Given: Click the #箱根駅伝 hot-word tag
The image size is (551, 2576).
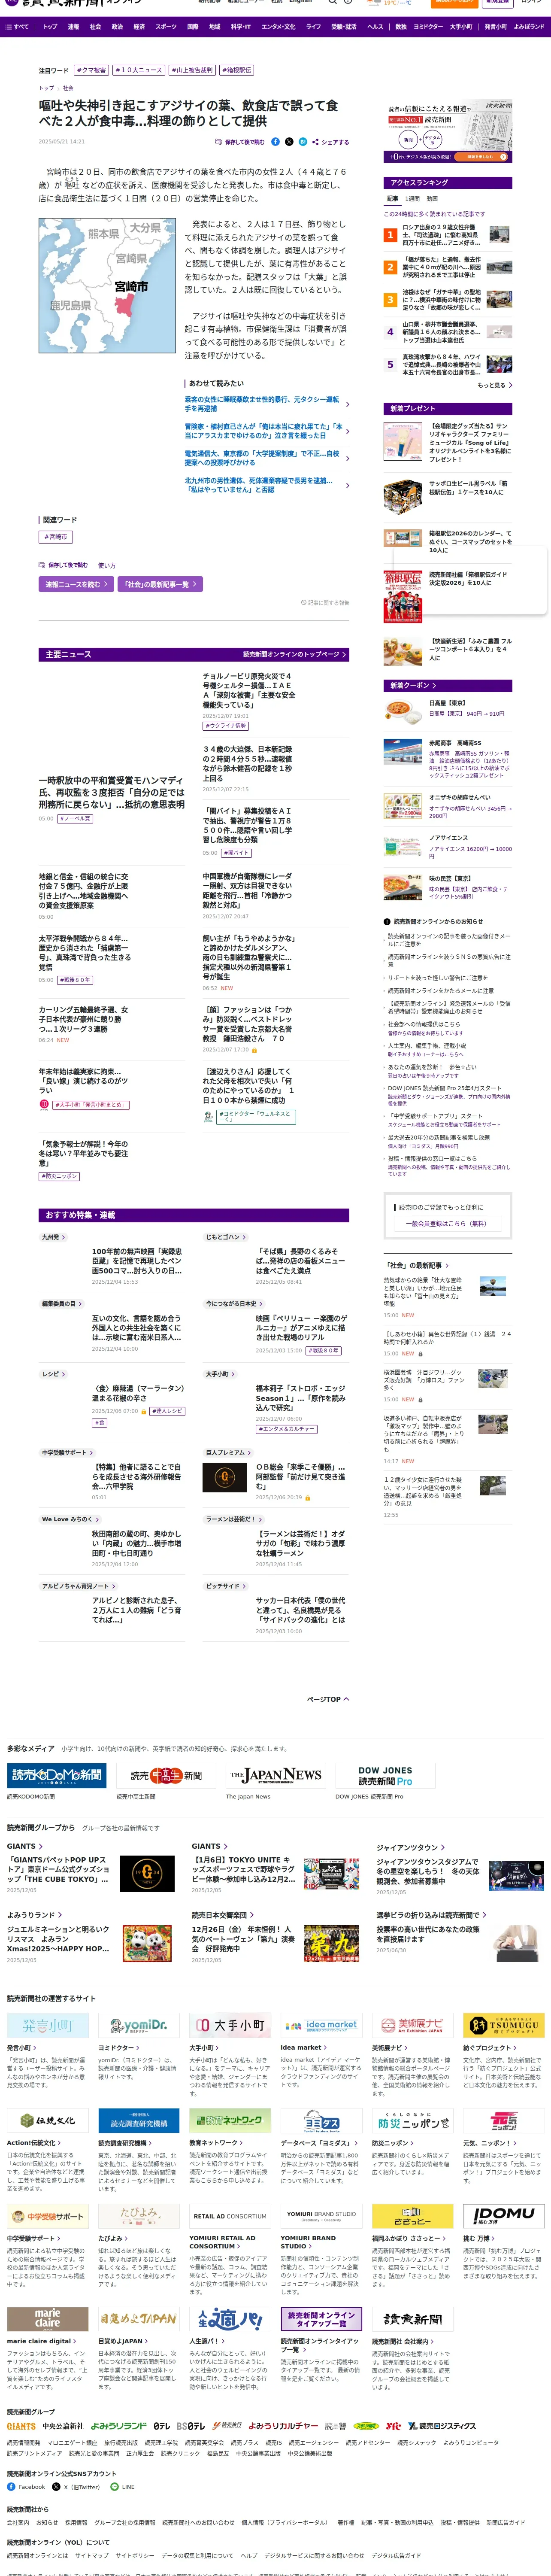Looking at the screenshot, I should (237, 71).
